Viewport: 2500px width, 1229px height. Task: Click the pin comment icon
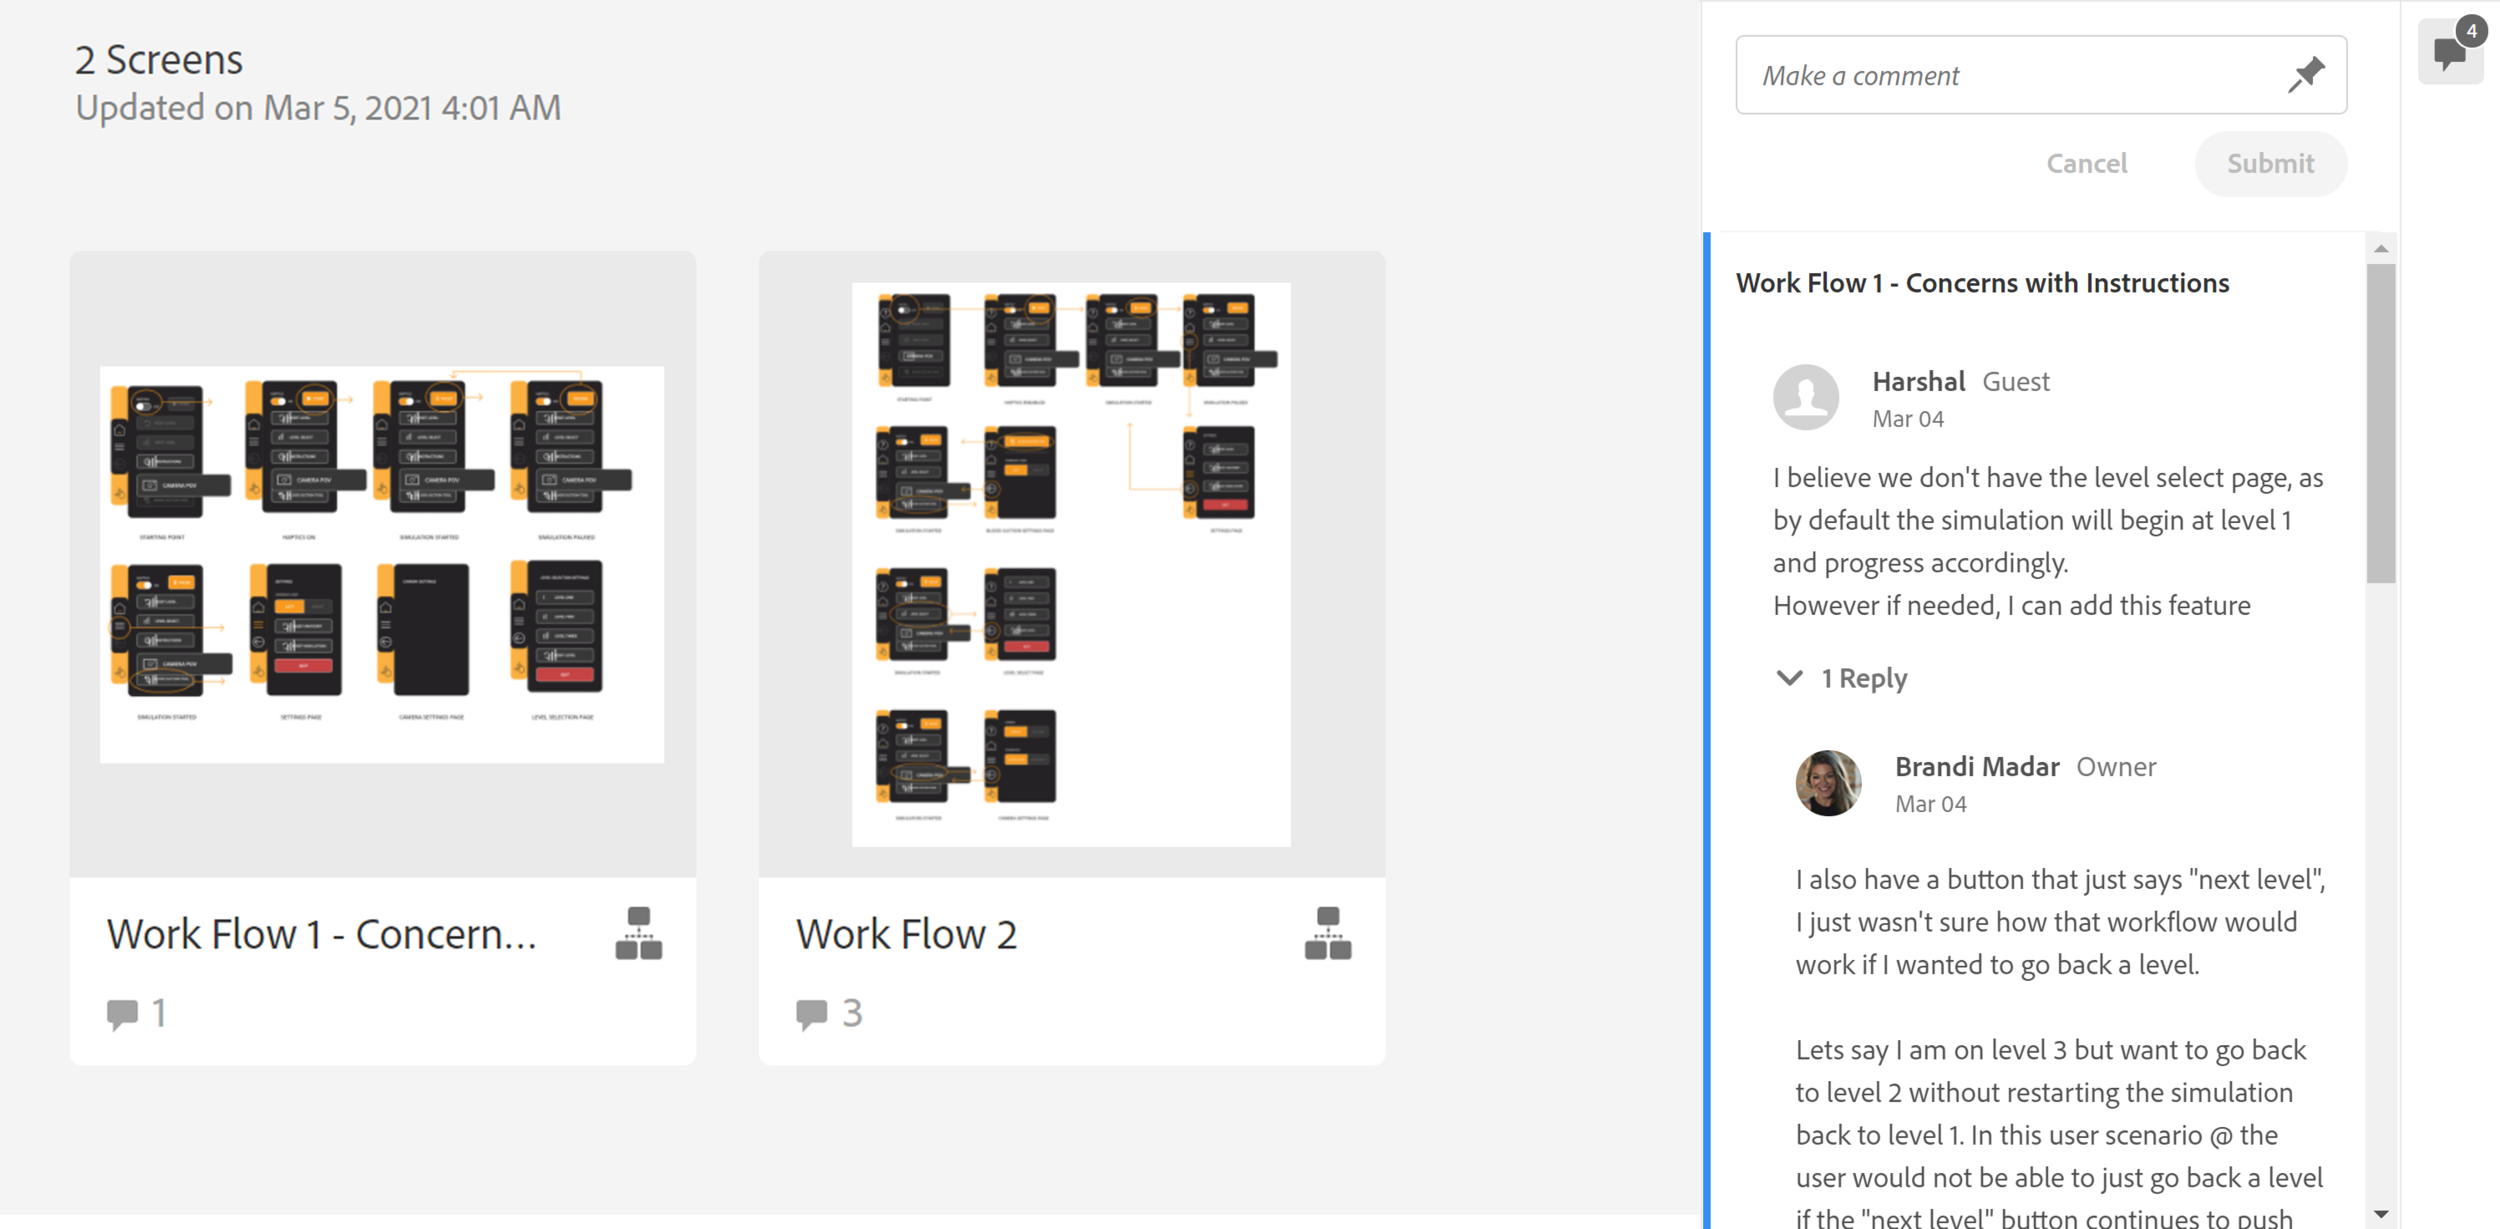click(2306, 75)
